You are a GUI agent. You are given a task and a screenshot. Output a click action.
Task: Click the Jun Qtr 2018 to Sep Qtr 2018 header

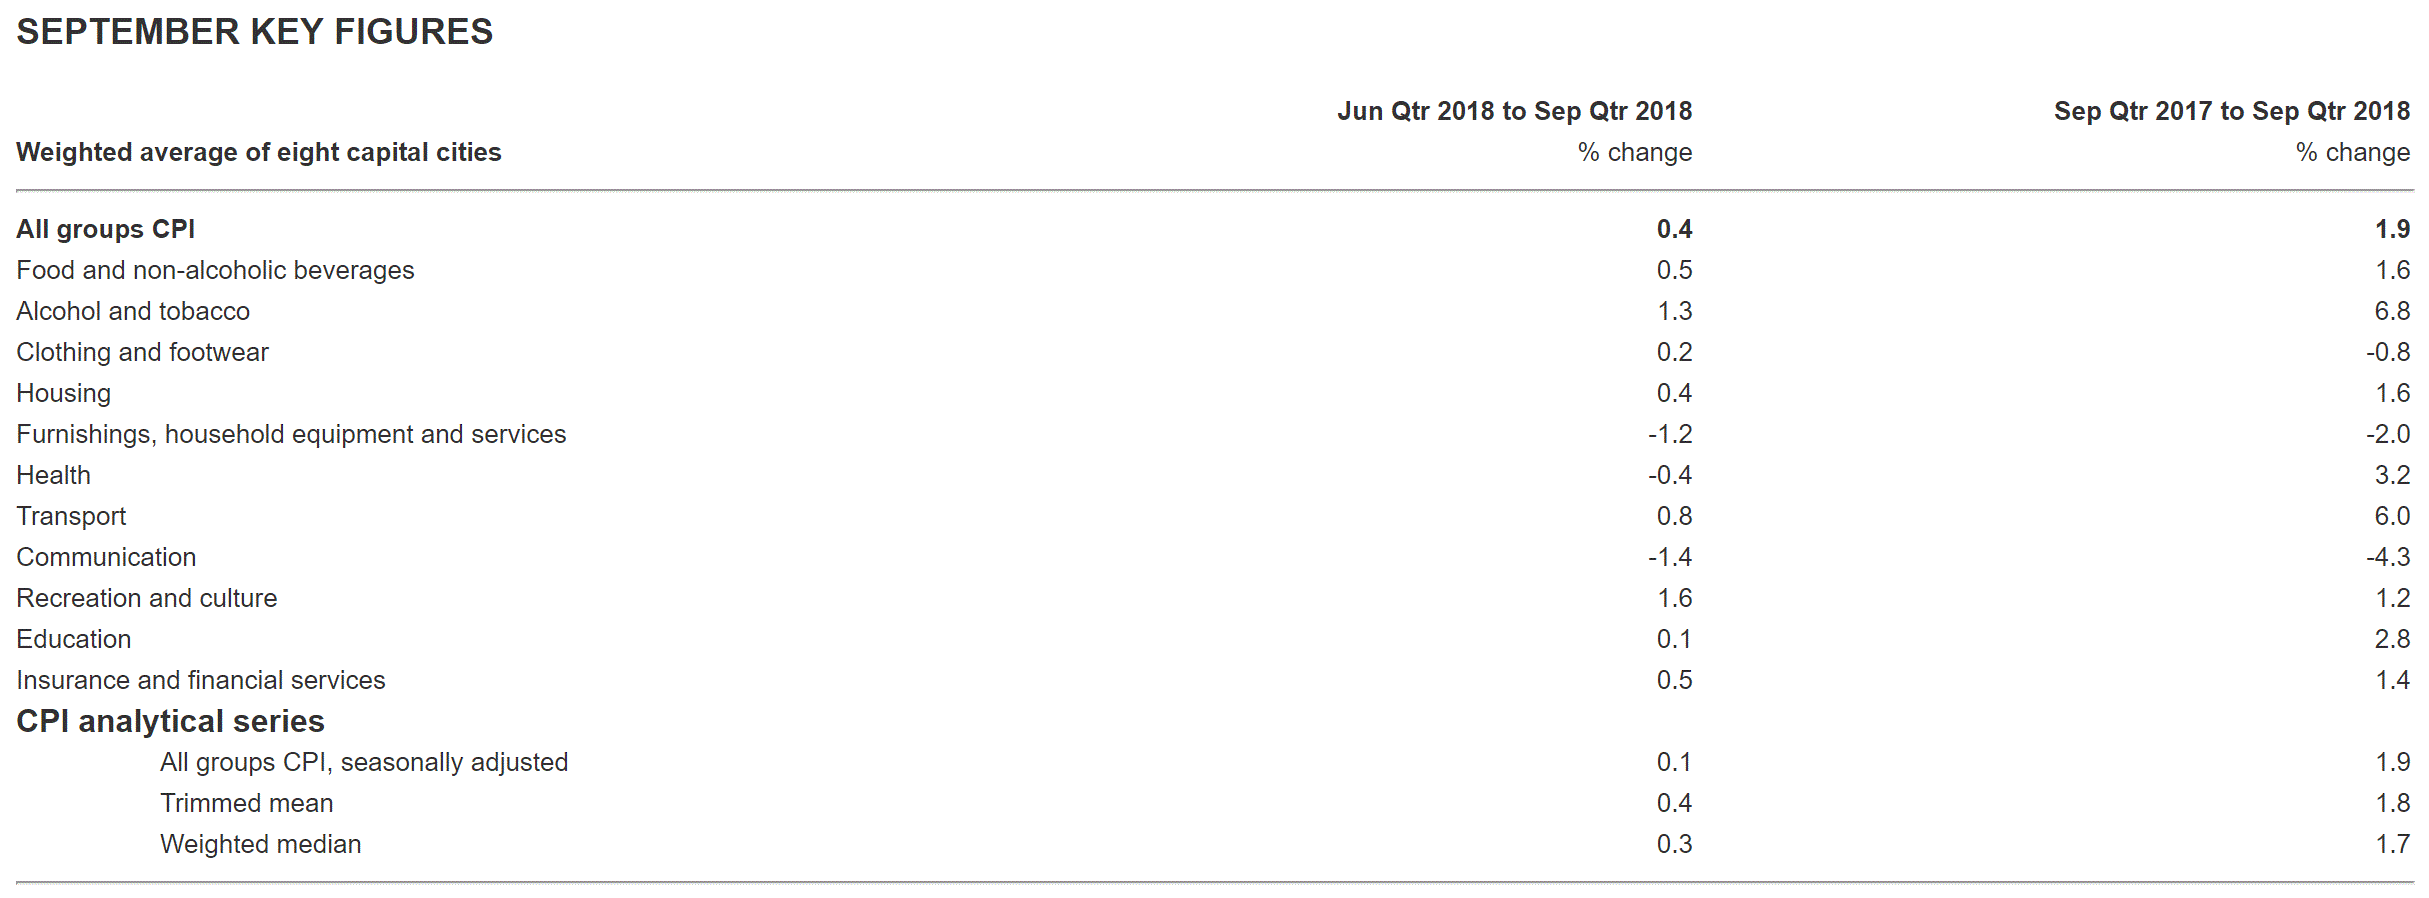point(1514,111)
